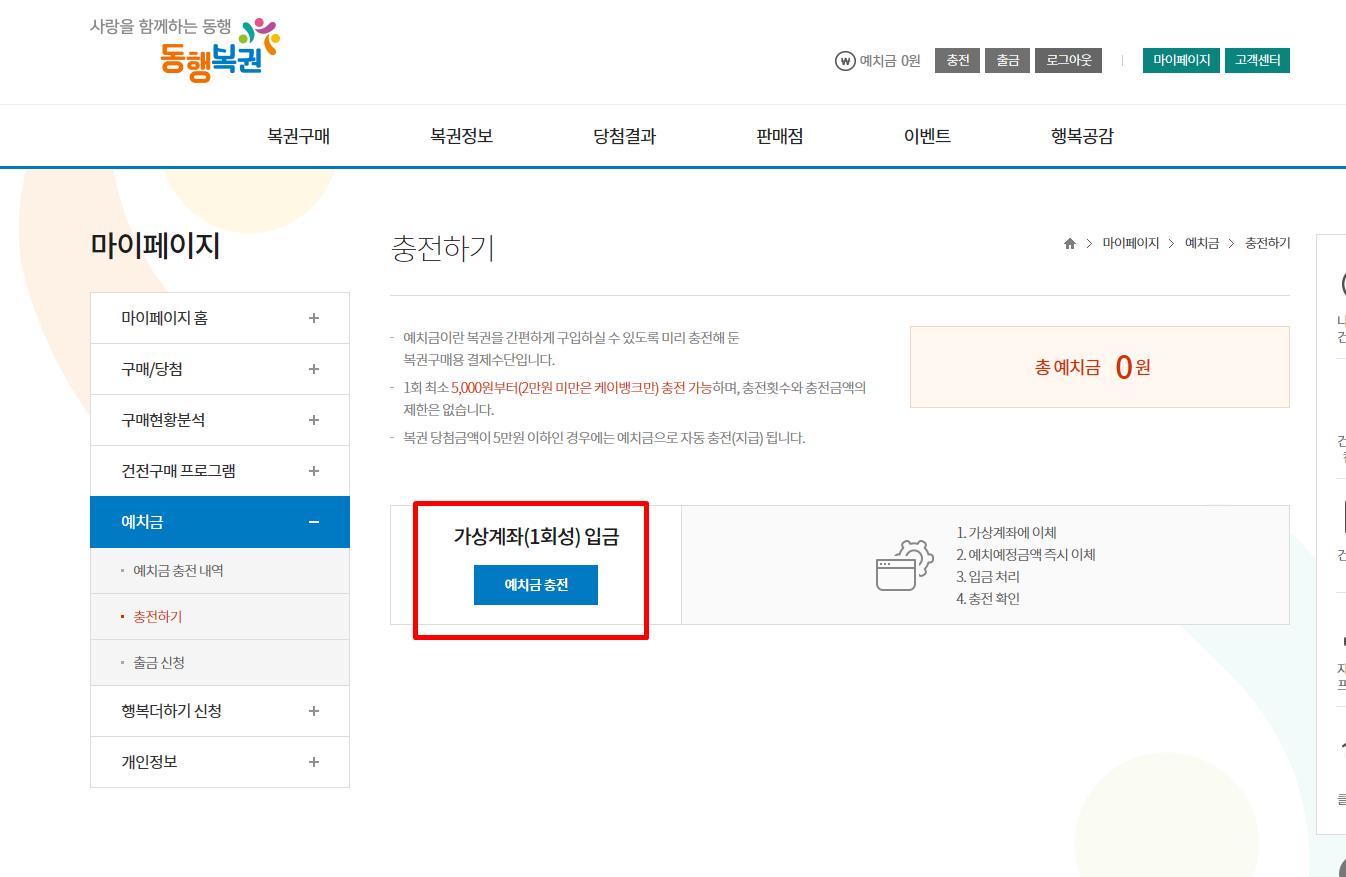Click the 로그아웃 button
Viewport: 1346px width, 877px height.
(1068, 61)
